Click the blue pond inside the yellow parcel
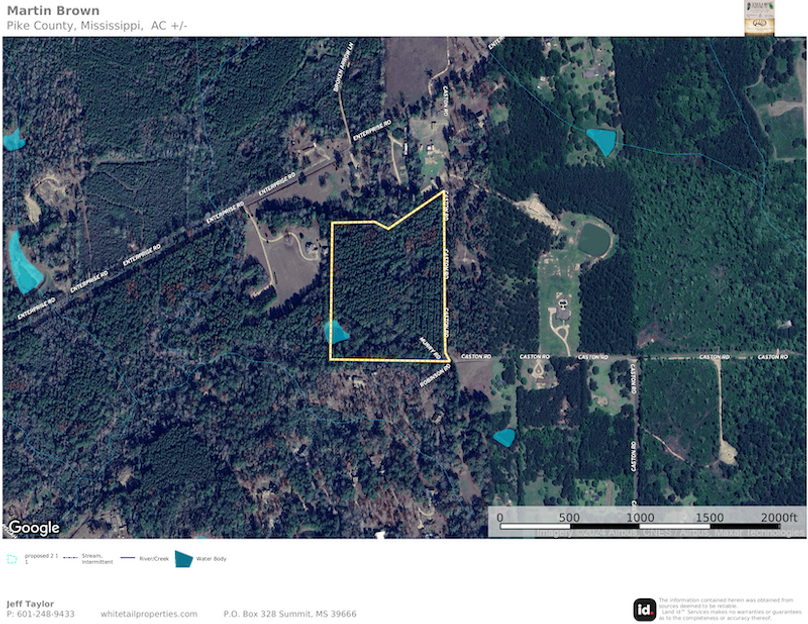Screen dimensions: 808x624 337,332
